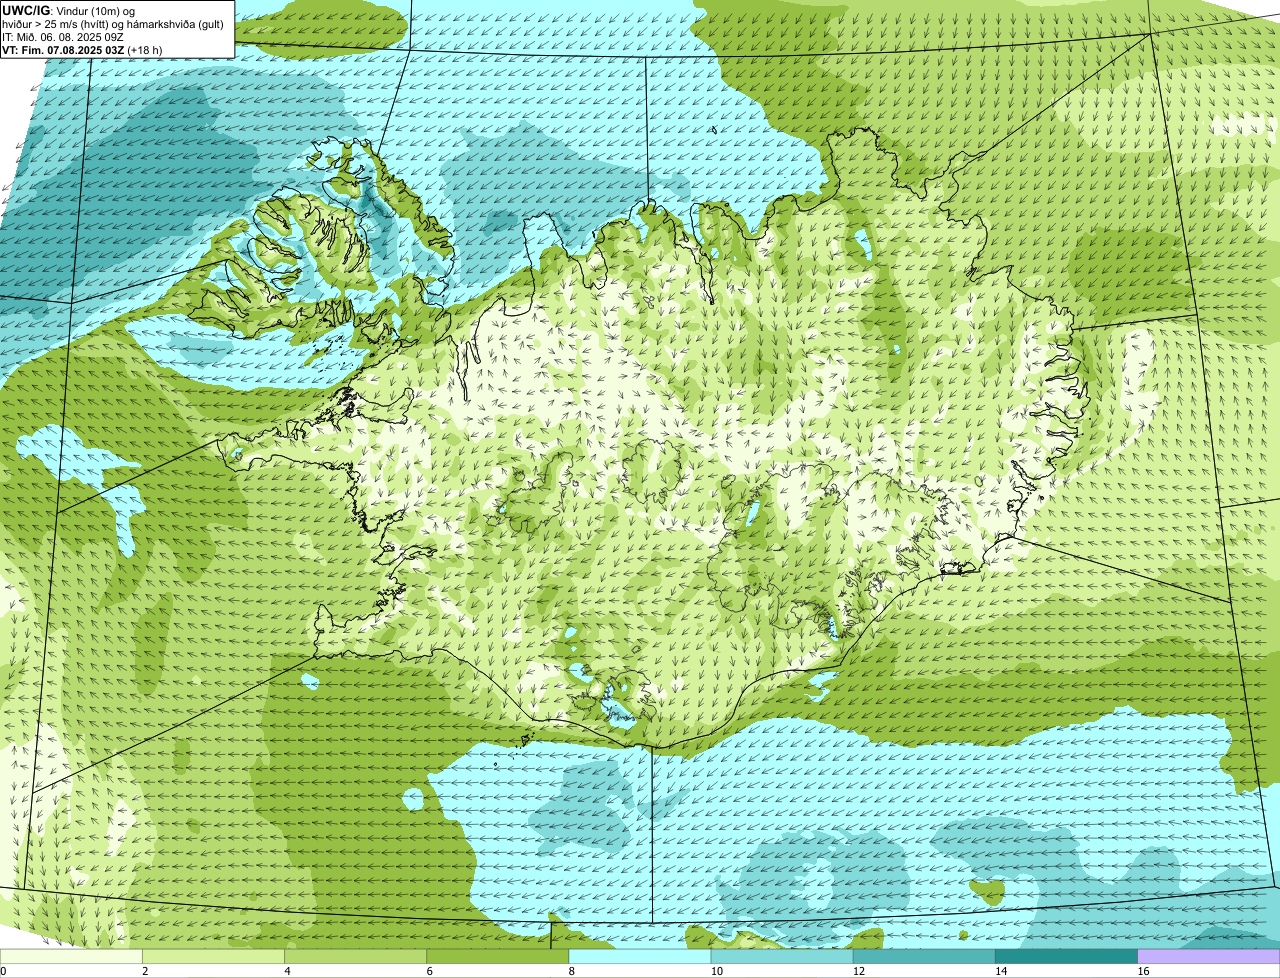This screenshot has height=978, width=1280.
Task: Click the legend scale label "6"
Action: [x=430, y=971]
